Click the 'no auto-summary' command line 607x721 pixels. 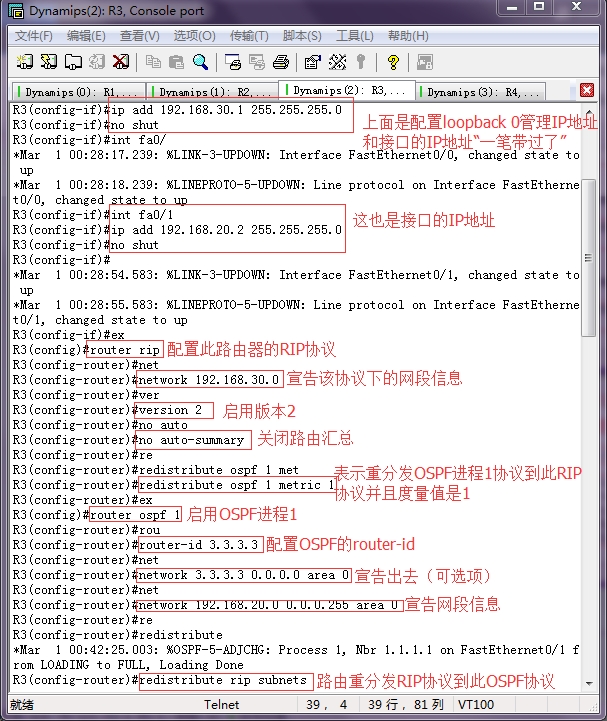pyautogui.click(x=191, y=440)
